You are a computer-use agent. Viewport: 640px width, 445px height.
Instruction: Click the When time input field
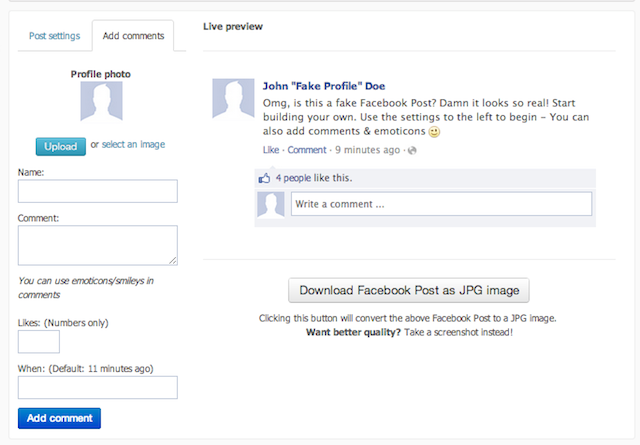pos(98,387)
